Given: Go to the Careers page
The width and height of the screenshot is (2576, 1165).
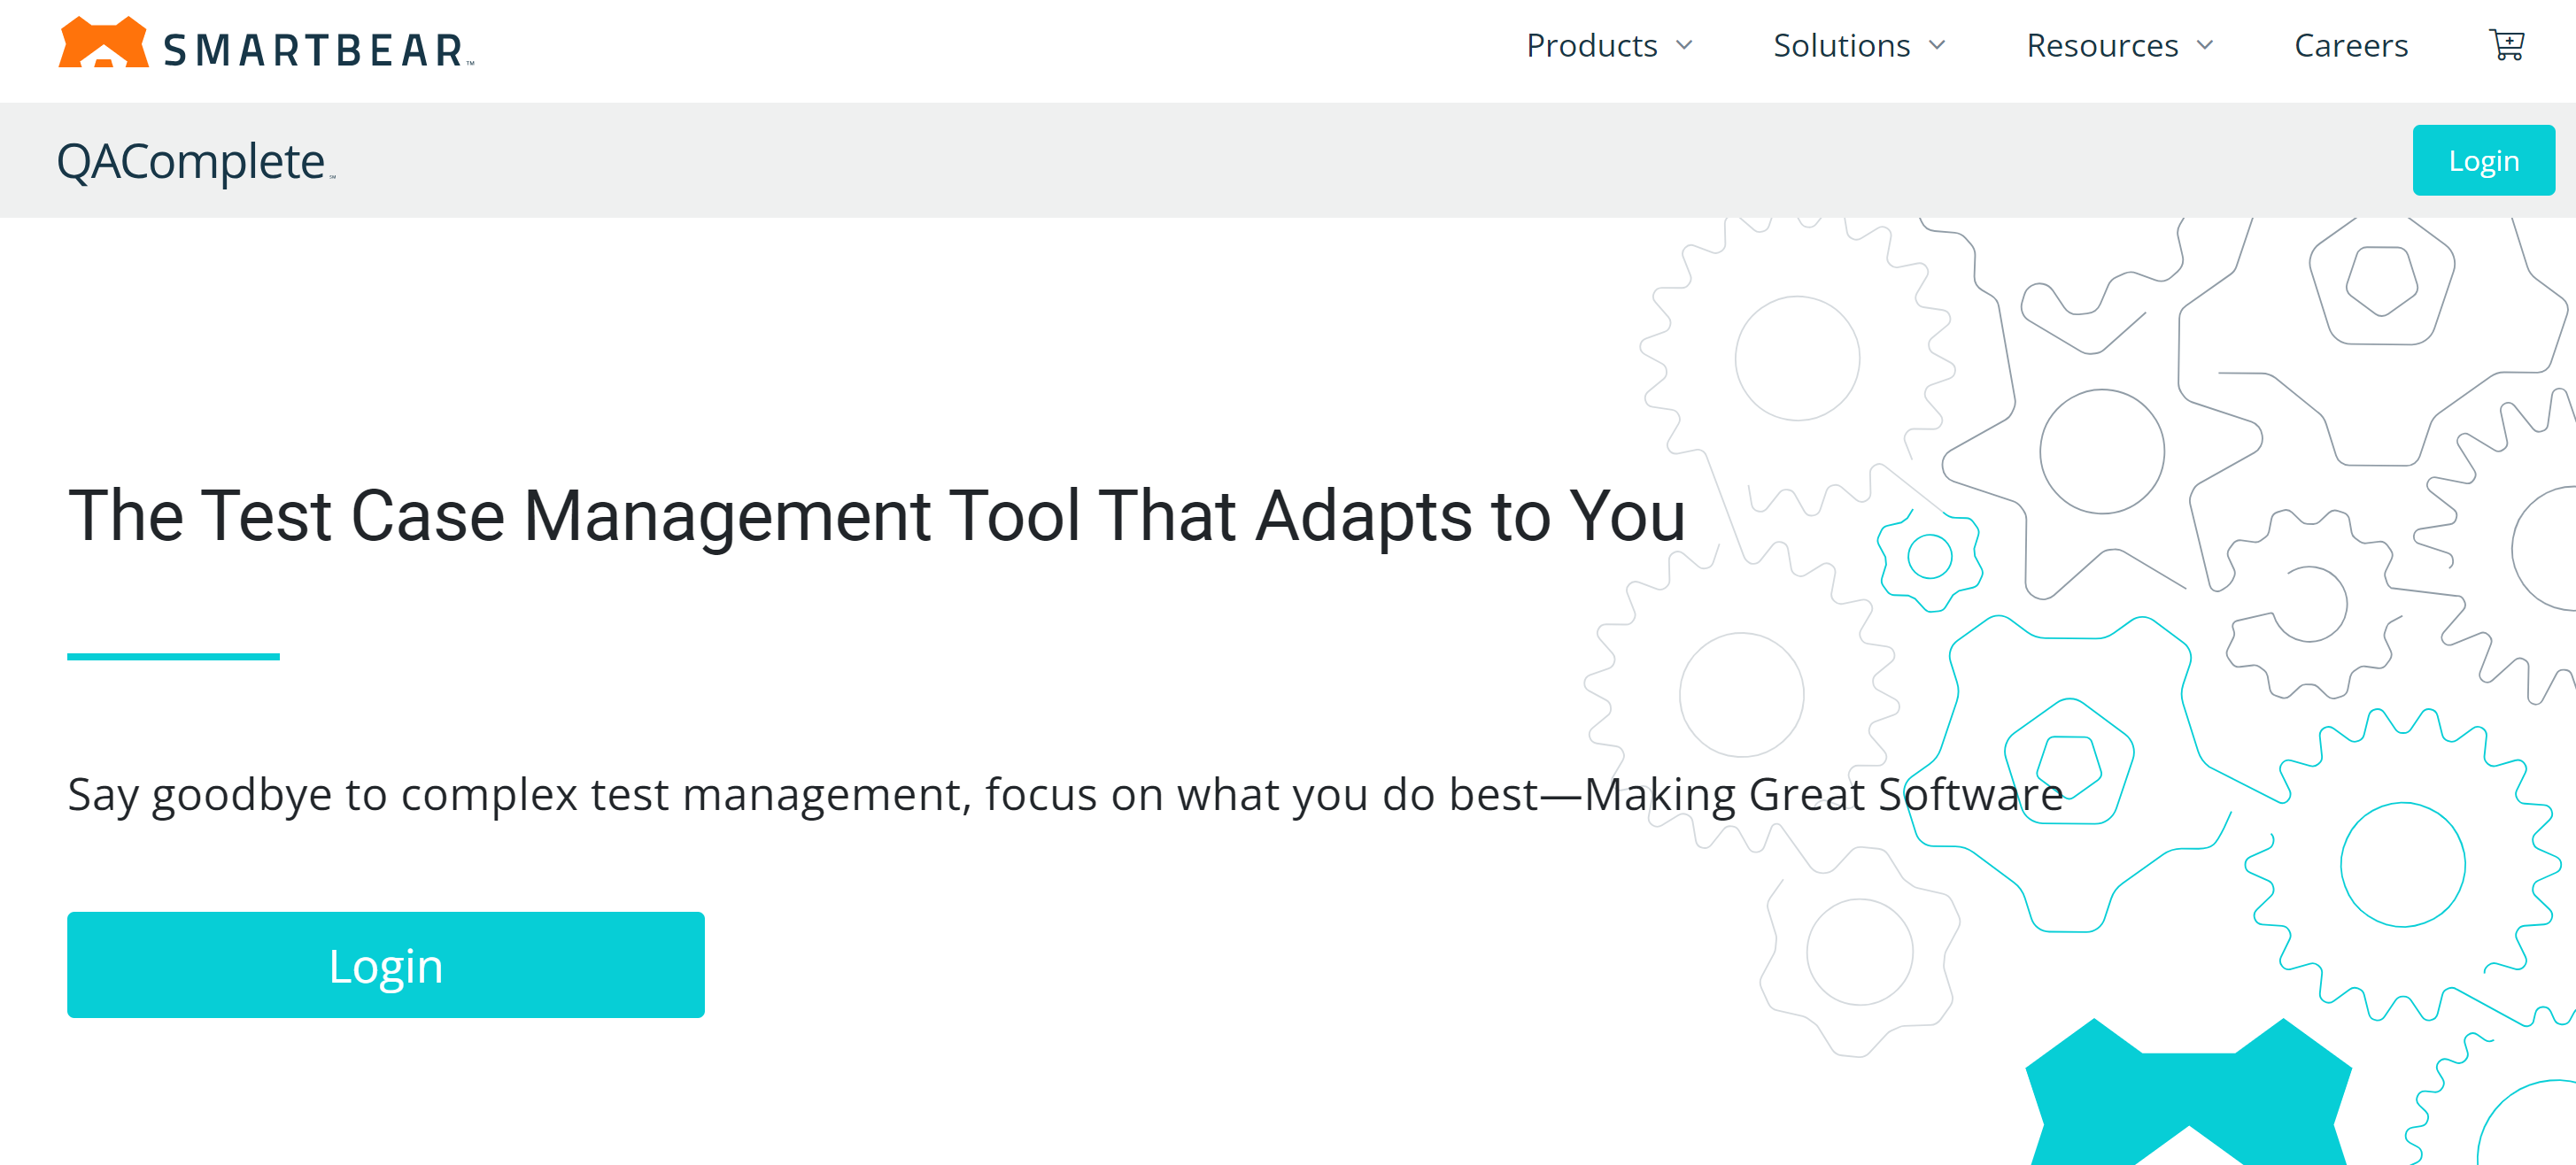Looking at the screenshot, I should point(2351,46).
